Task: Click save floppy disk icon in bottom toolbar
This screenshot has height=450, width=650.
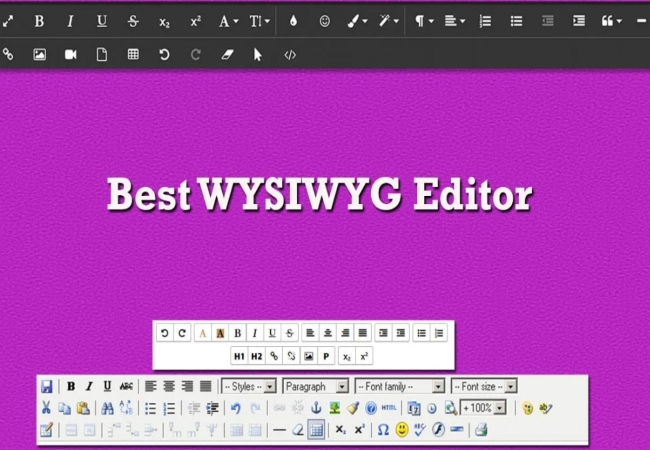Action: click(47, 387)
